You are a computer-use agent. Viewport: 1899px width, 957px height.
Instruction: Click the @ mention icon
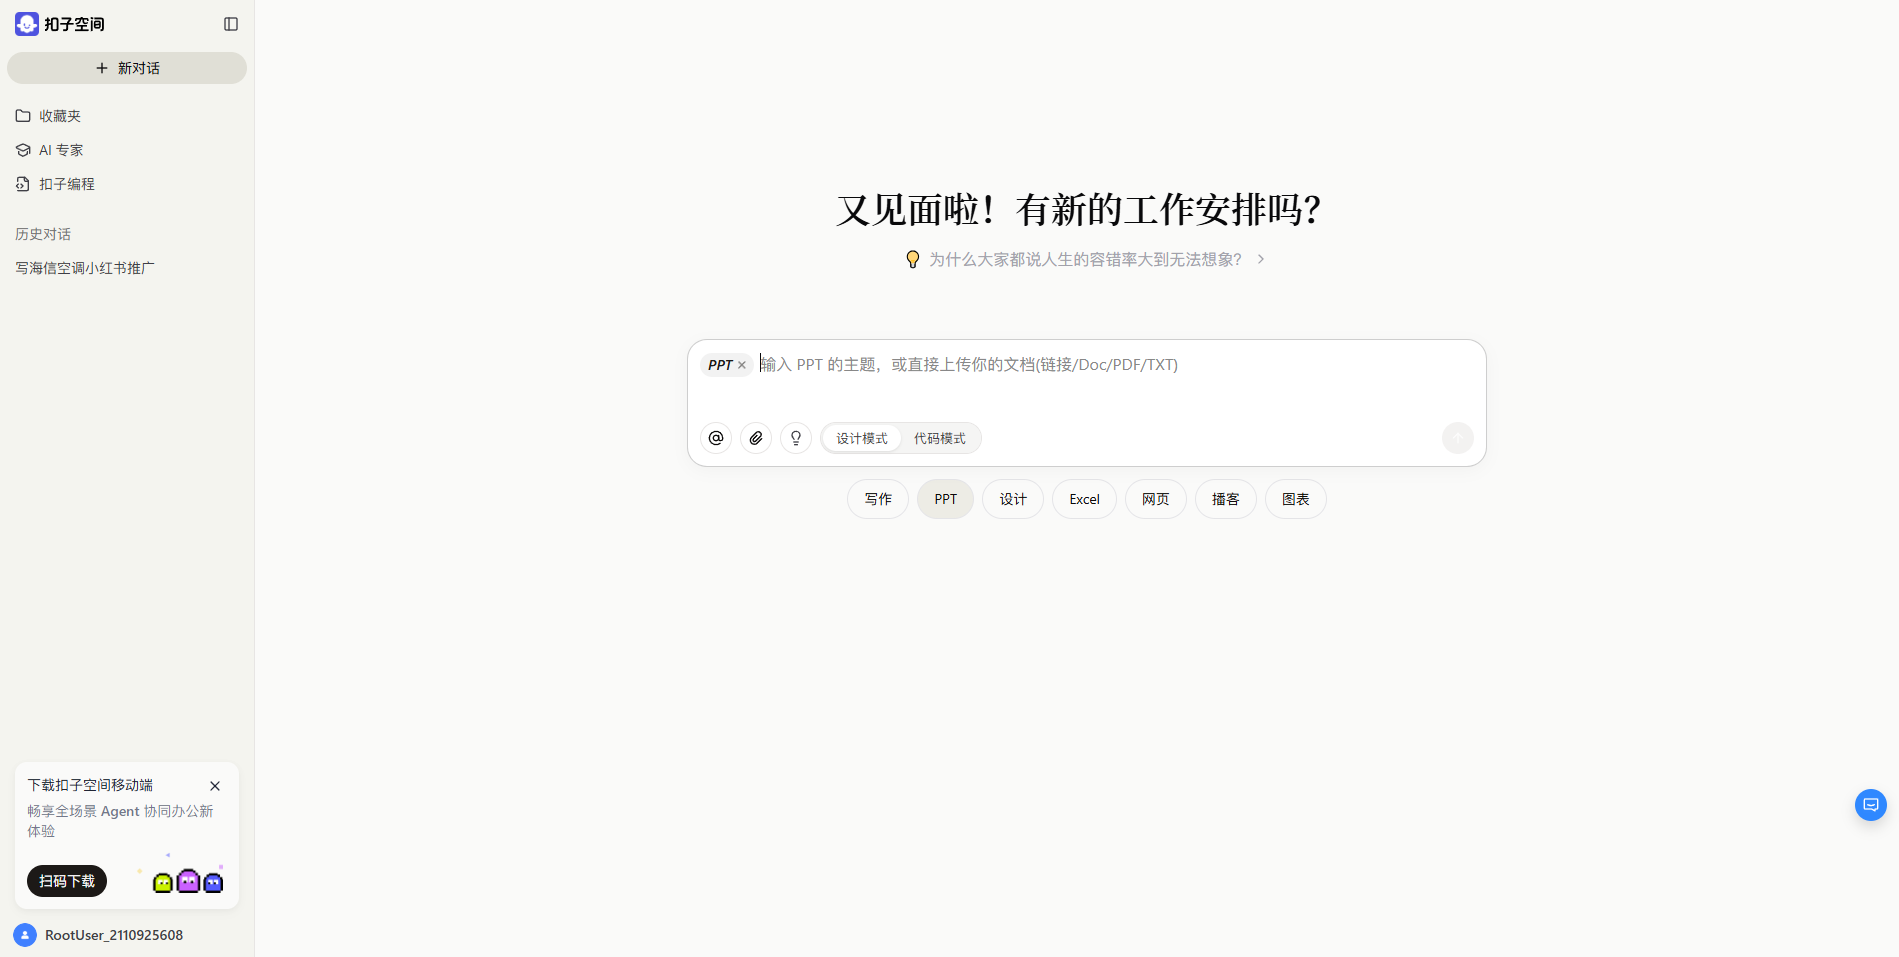(716, 438)
